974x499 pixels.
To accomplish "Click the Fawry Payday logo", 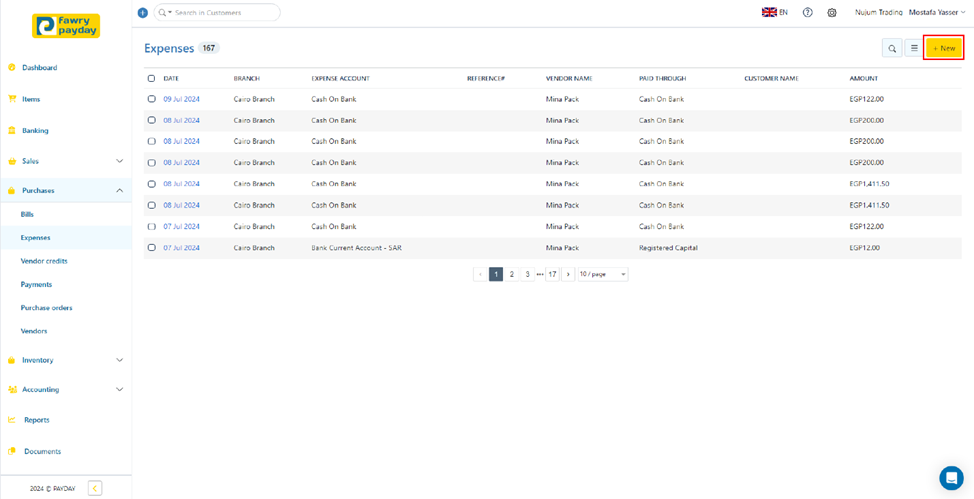I will click(66, 26).
